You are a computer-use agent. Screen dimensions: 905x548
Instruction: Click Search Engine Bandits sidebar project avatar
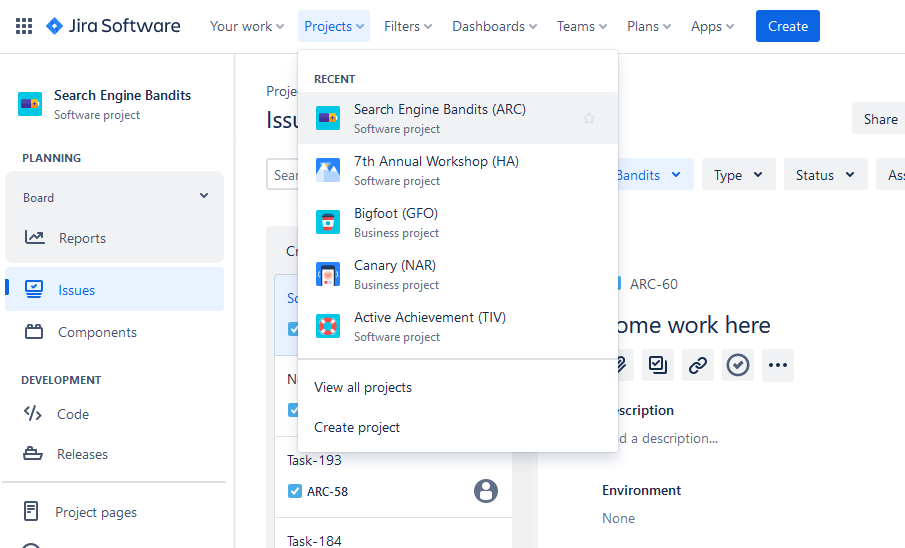[x=30, y=104]
